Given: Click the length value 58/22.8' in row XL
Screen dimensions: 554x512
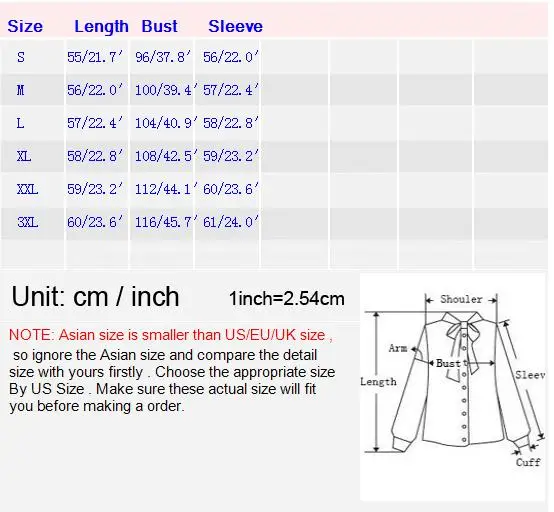Looking at the screenshot, I should tap(95, 156).
